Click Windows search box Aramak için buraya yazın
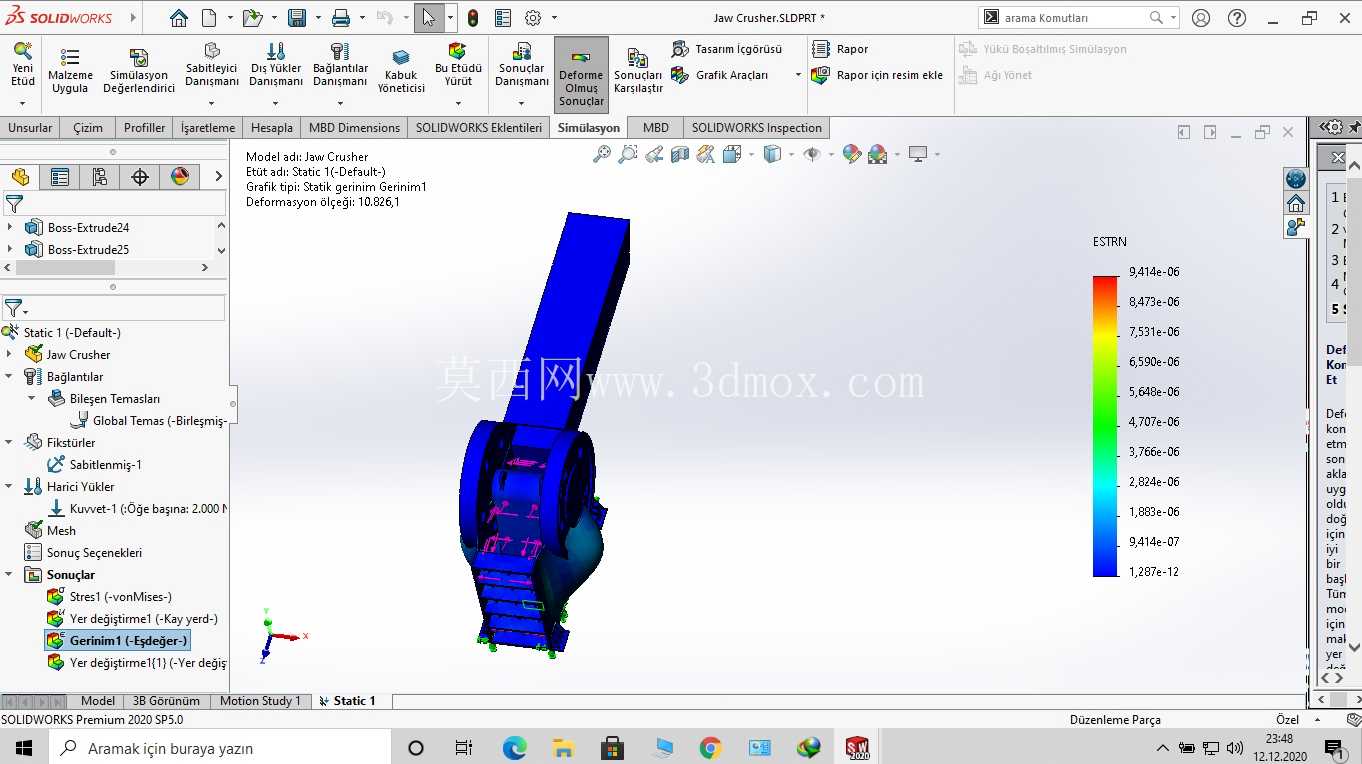Image resolution: width=1362 pixels, height=764 pixels. [219, 748]
